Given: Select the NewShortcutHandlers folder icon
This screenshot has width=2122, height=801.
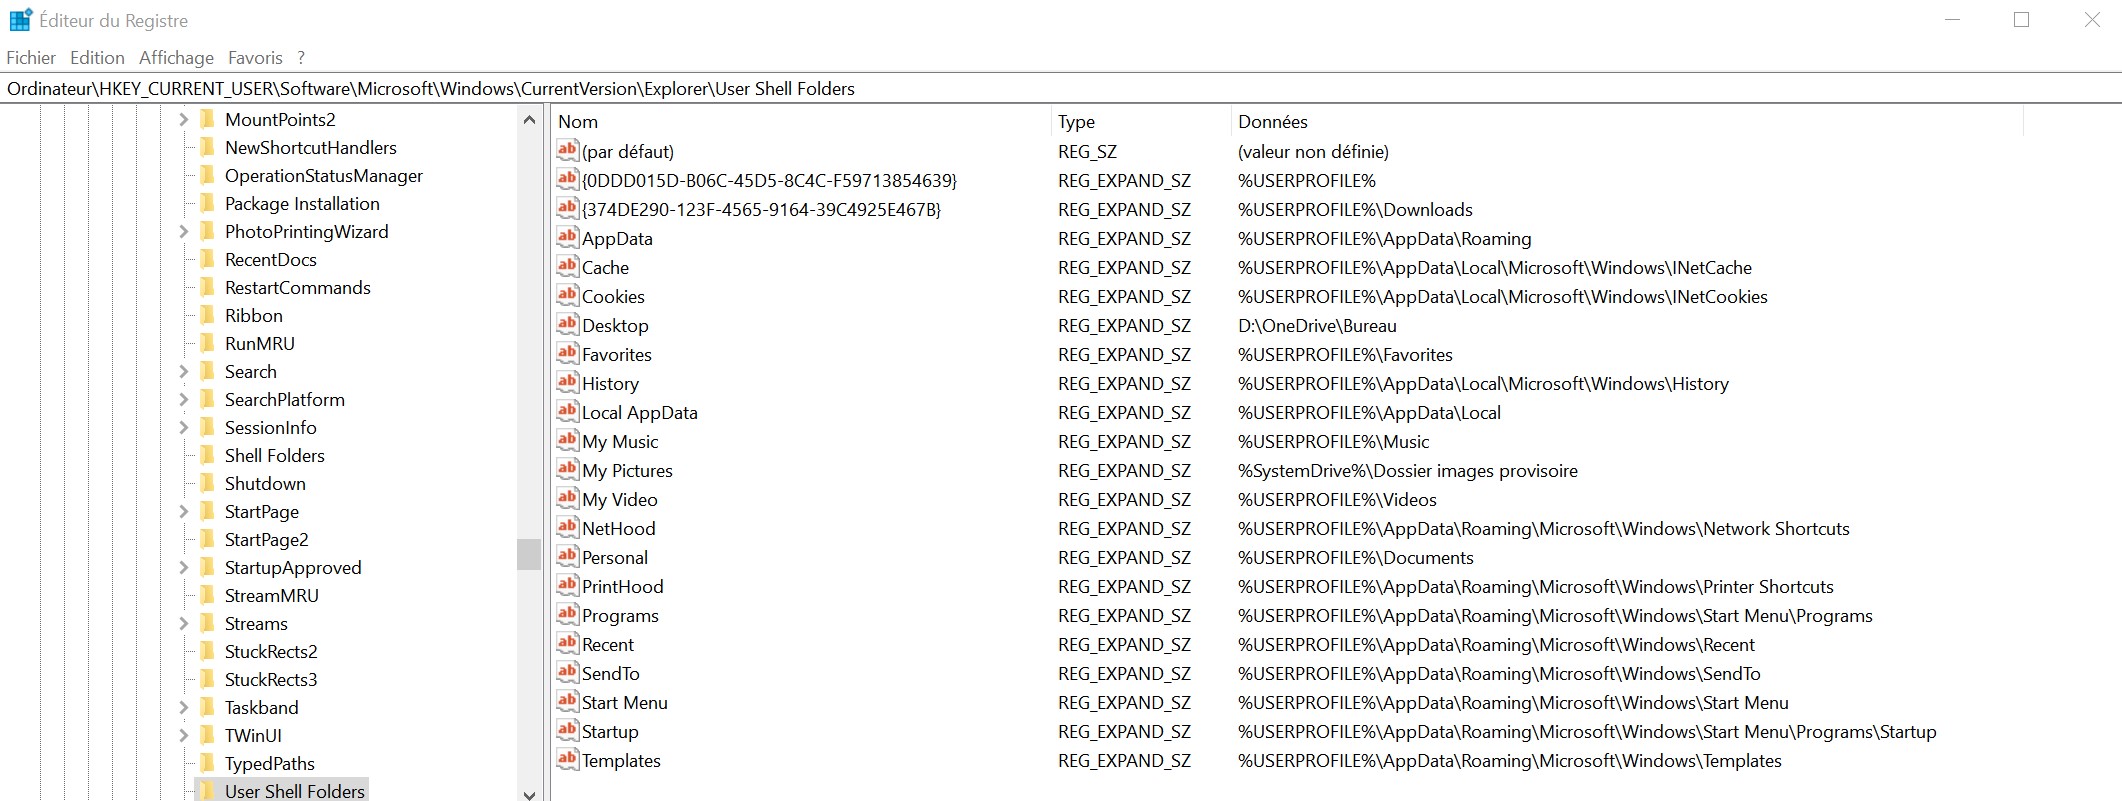Looking at the screenshot, I should [x=208, y=148].
